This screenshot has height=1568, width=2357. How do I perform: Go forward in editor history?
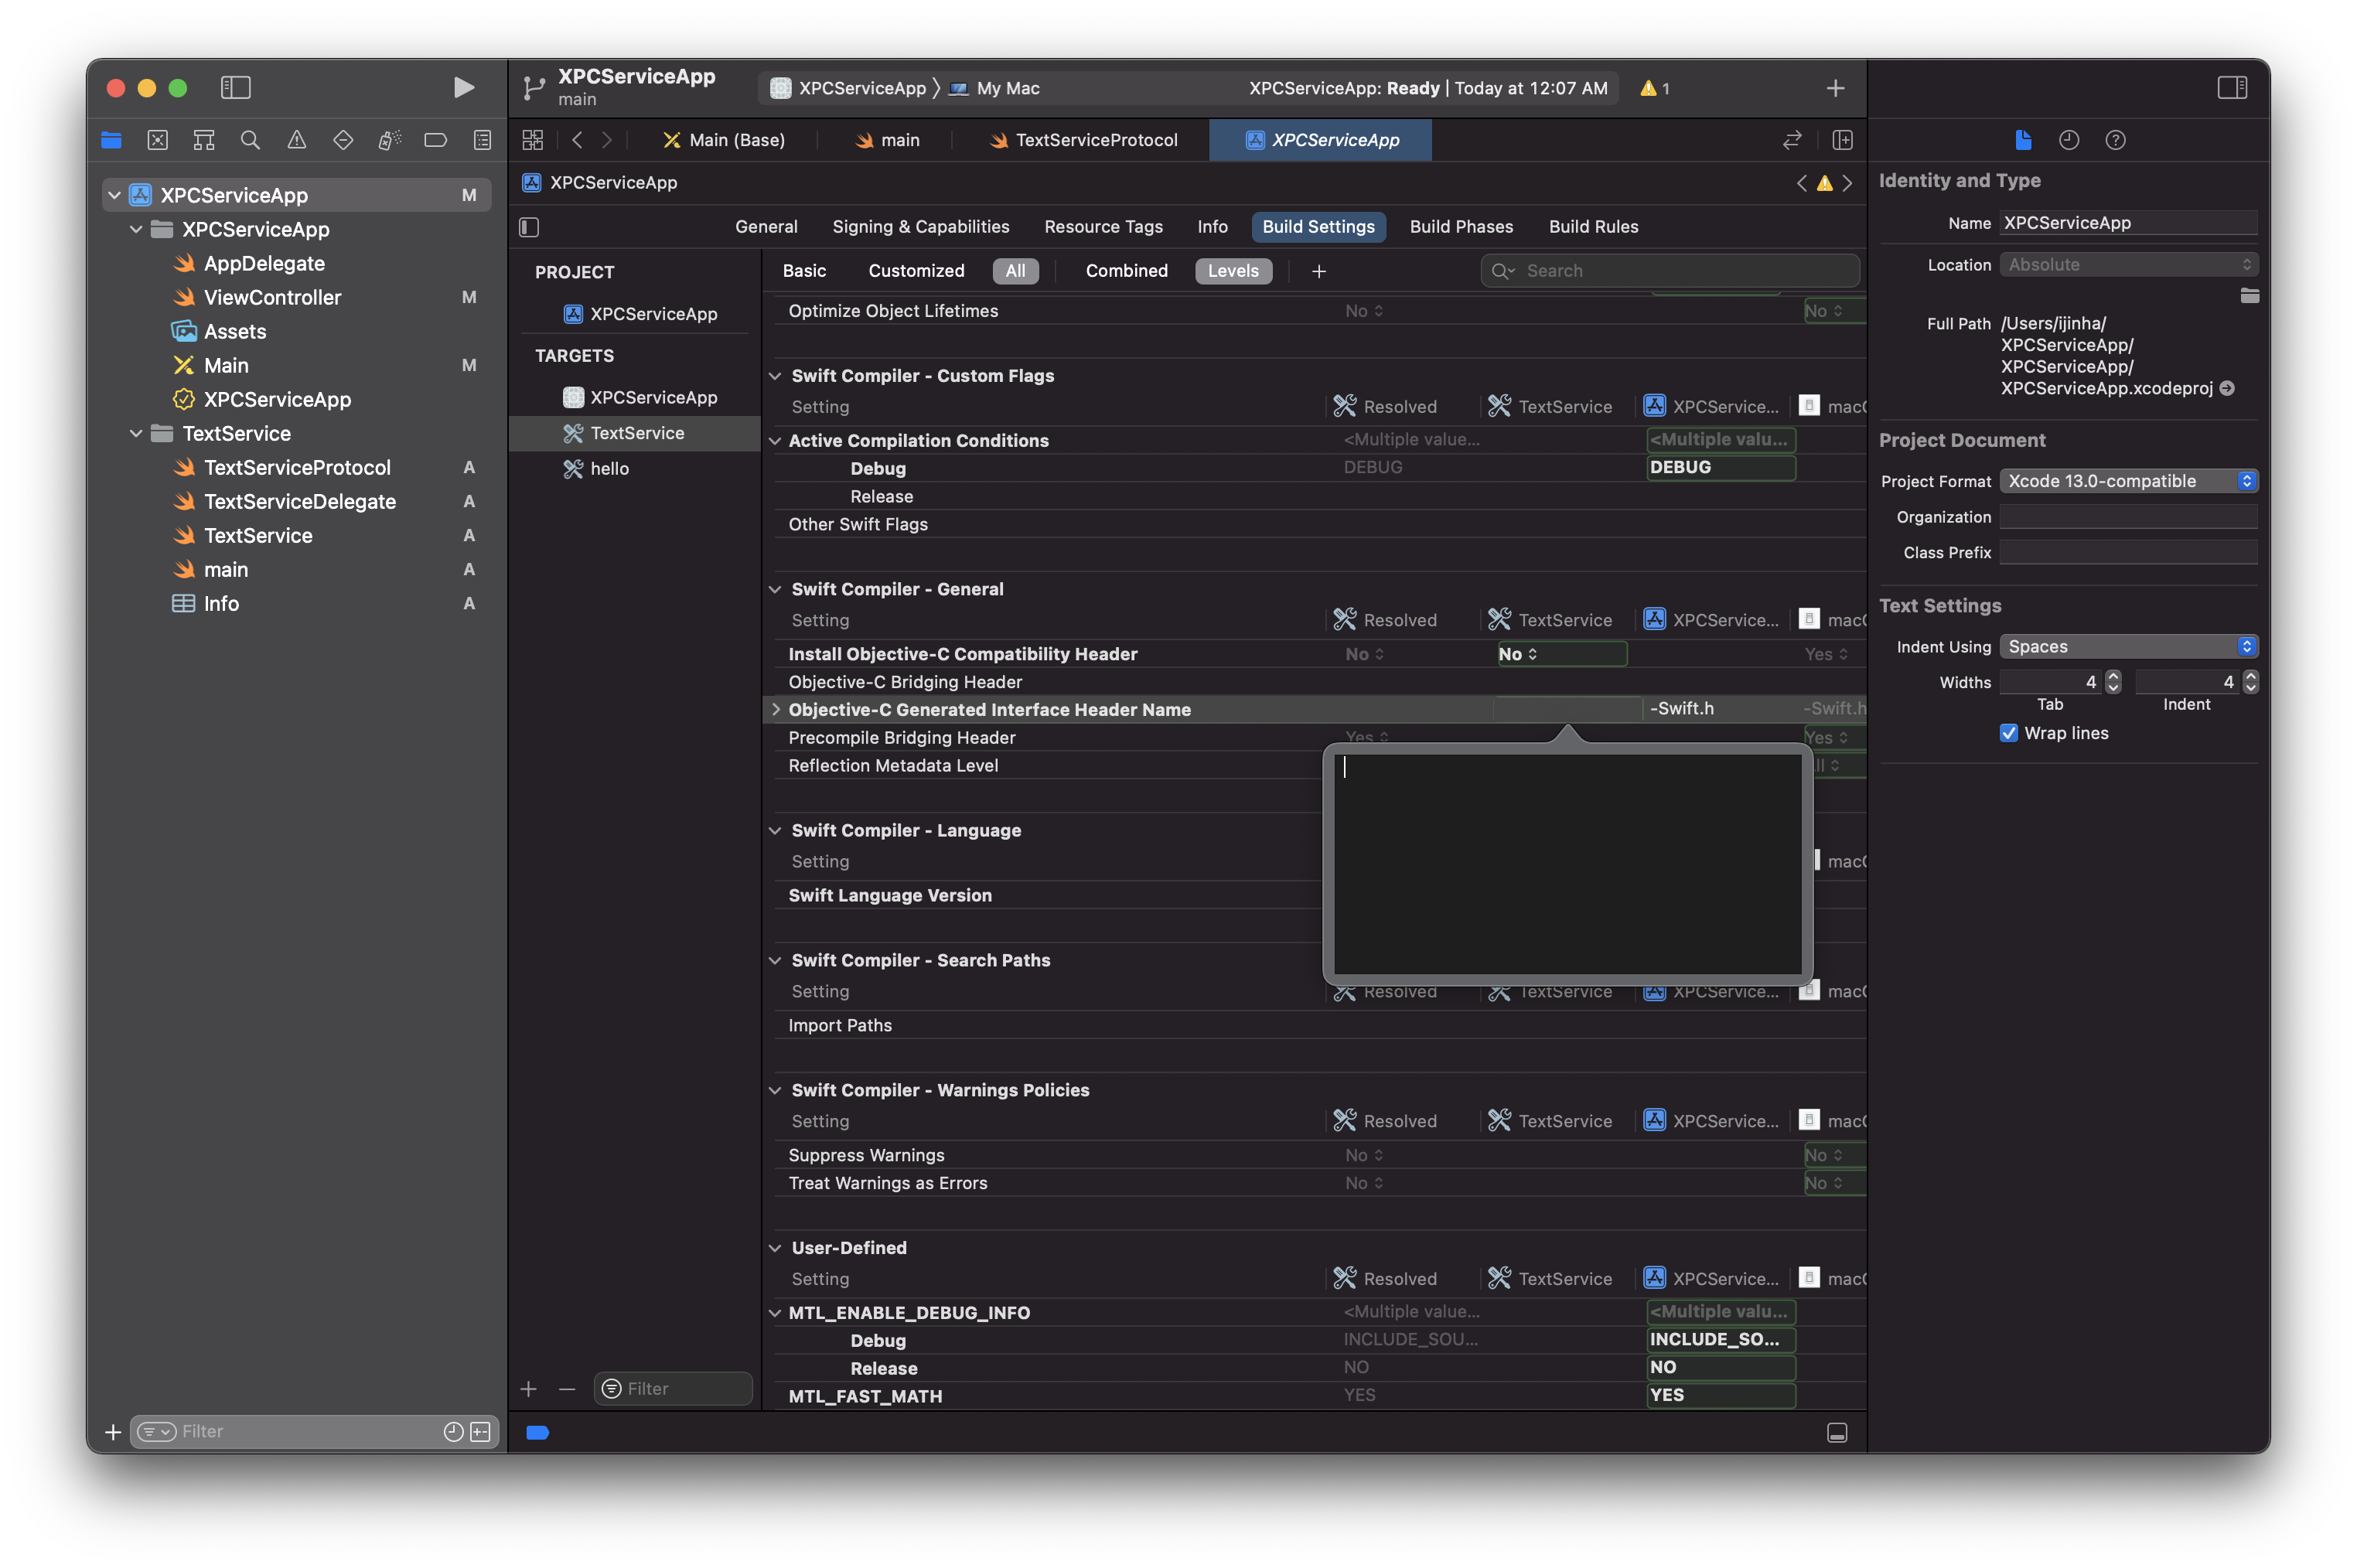tap(607, 140)
